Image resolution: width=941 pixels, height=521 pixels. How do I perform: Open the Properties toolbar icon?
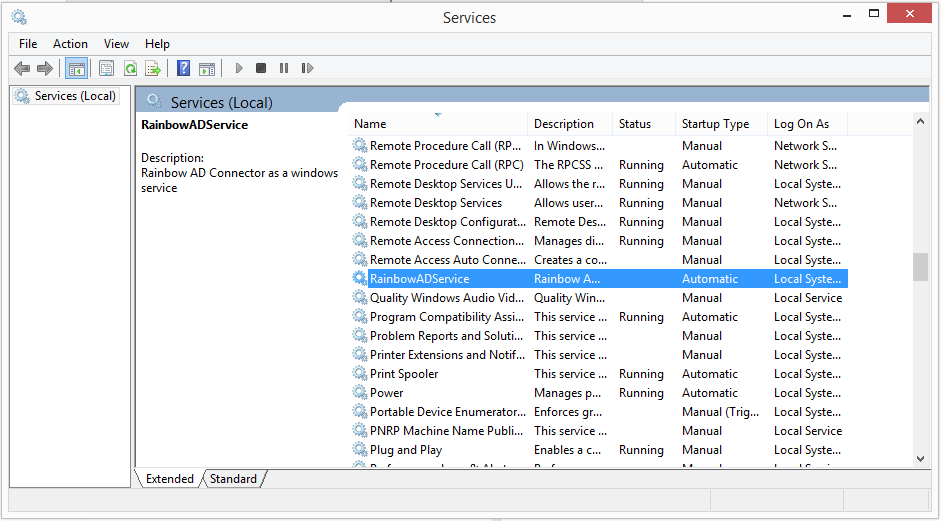[x=106, y=68]
